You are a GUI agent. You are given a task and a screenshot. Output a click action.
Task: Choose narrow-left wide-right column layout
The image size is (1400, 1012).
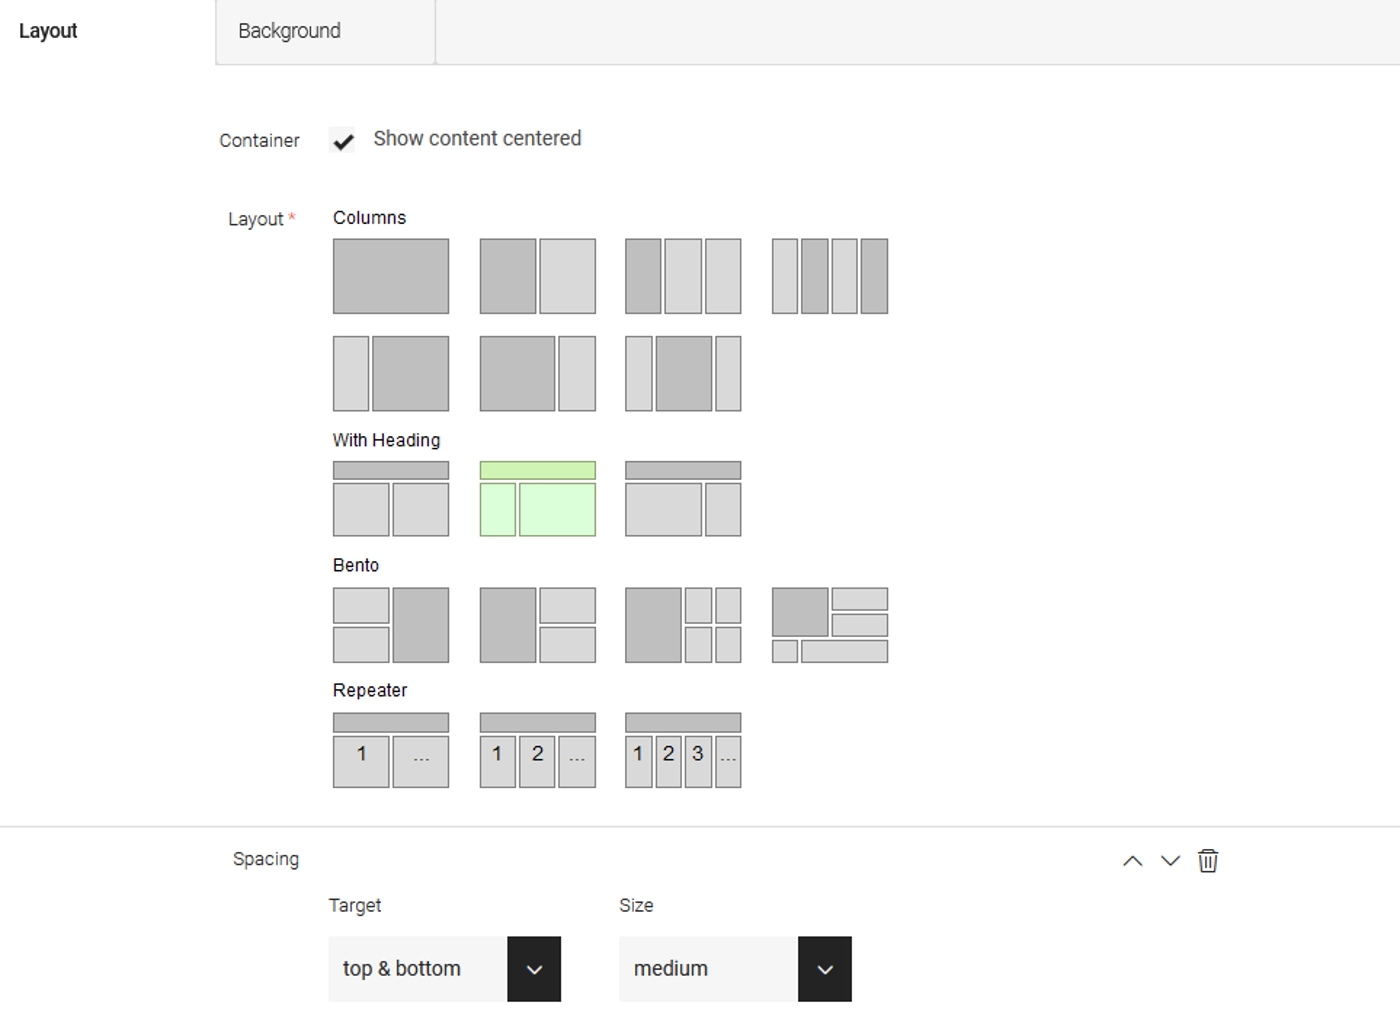(390, 374)
